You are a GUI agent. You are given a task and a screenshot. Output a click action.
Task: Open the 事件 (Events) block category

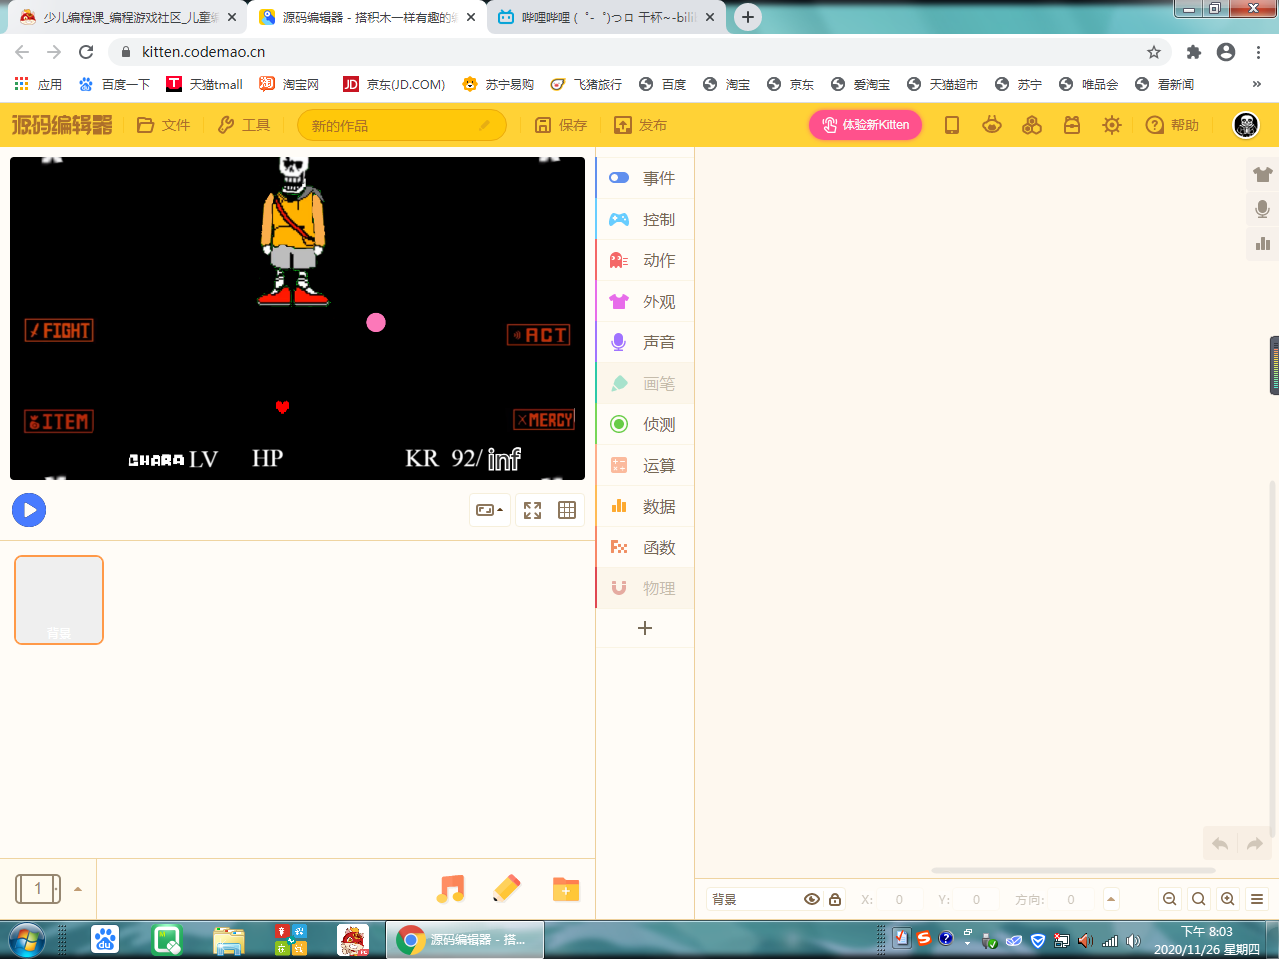[x=645, y=178]
